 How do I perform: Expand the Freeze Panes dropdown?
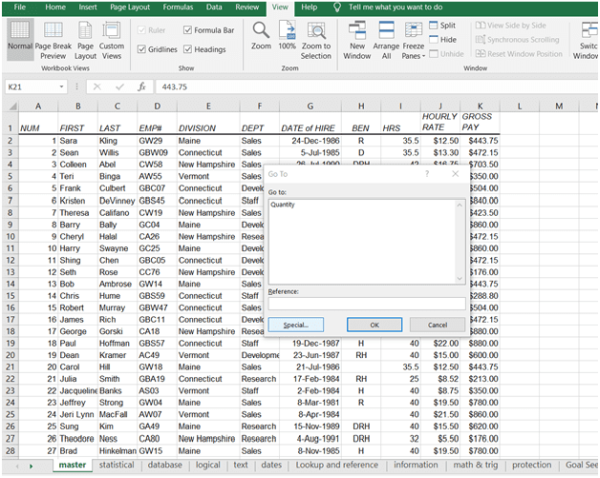tap(413, 40)
